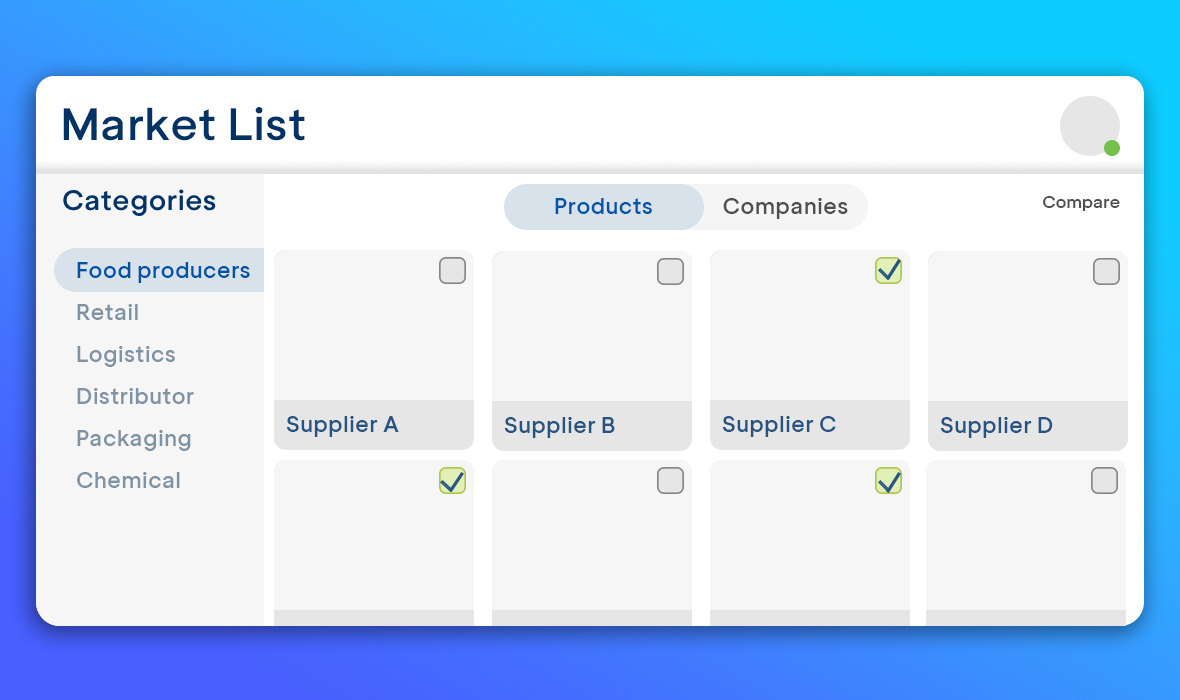Check the Supplier D checkbox

point(1106,271)
